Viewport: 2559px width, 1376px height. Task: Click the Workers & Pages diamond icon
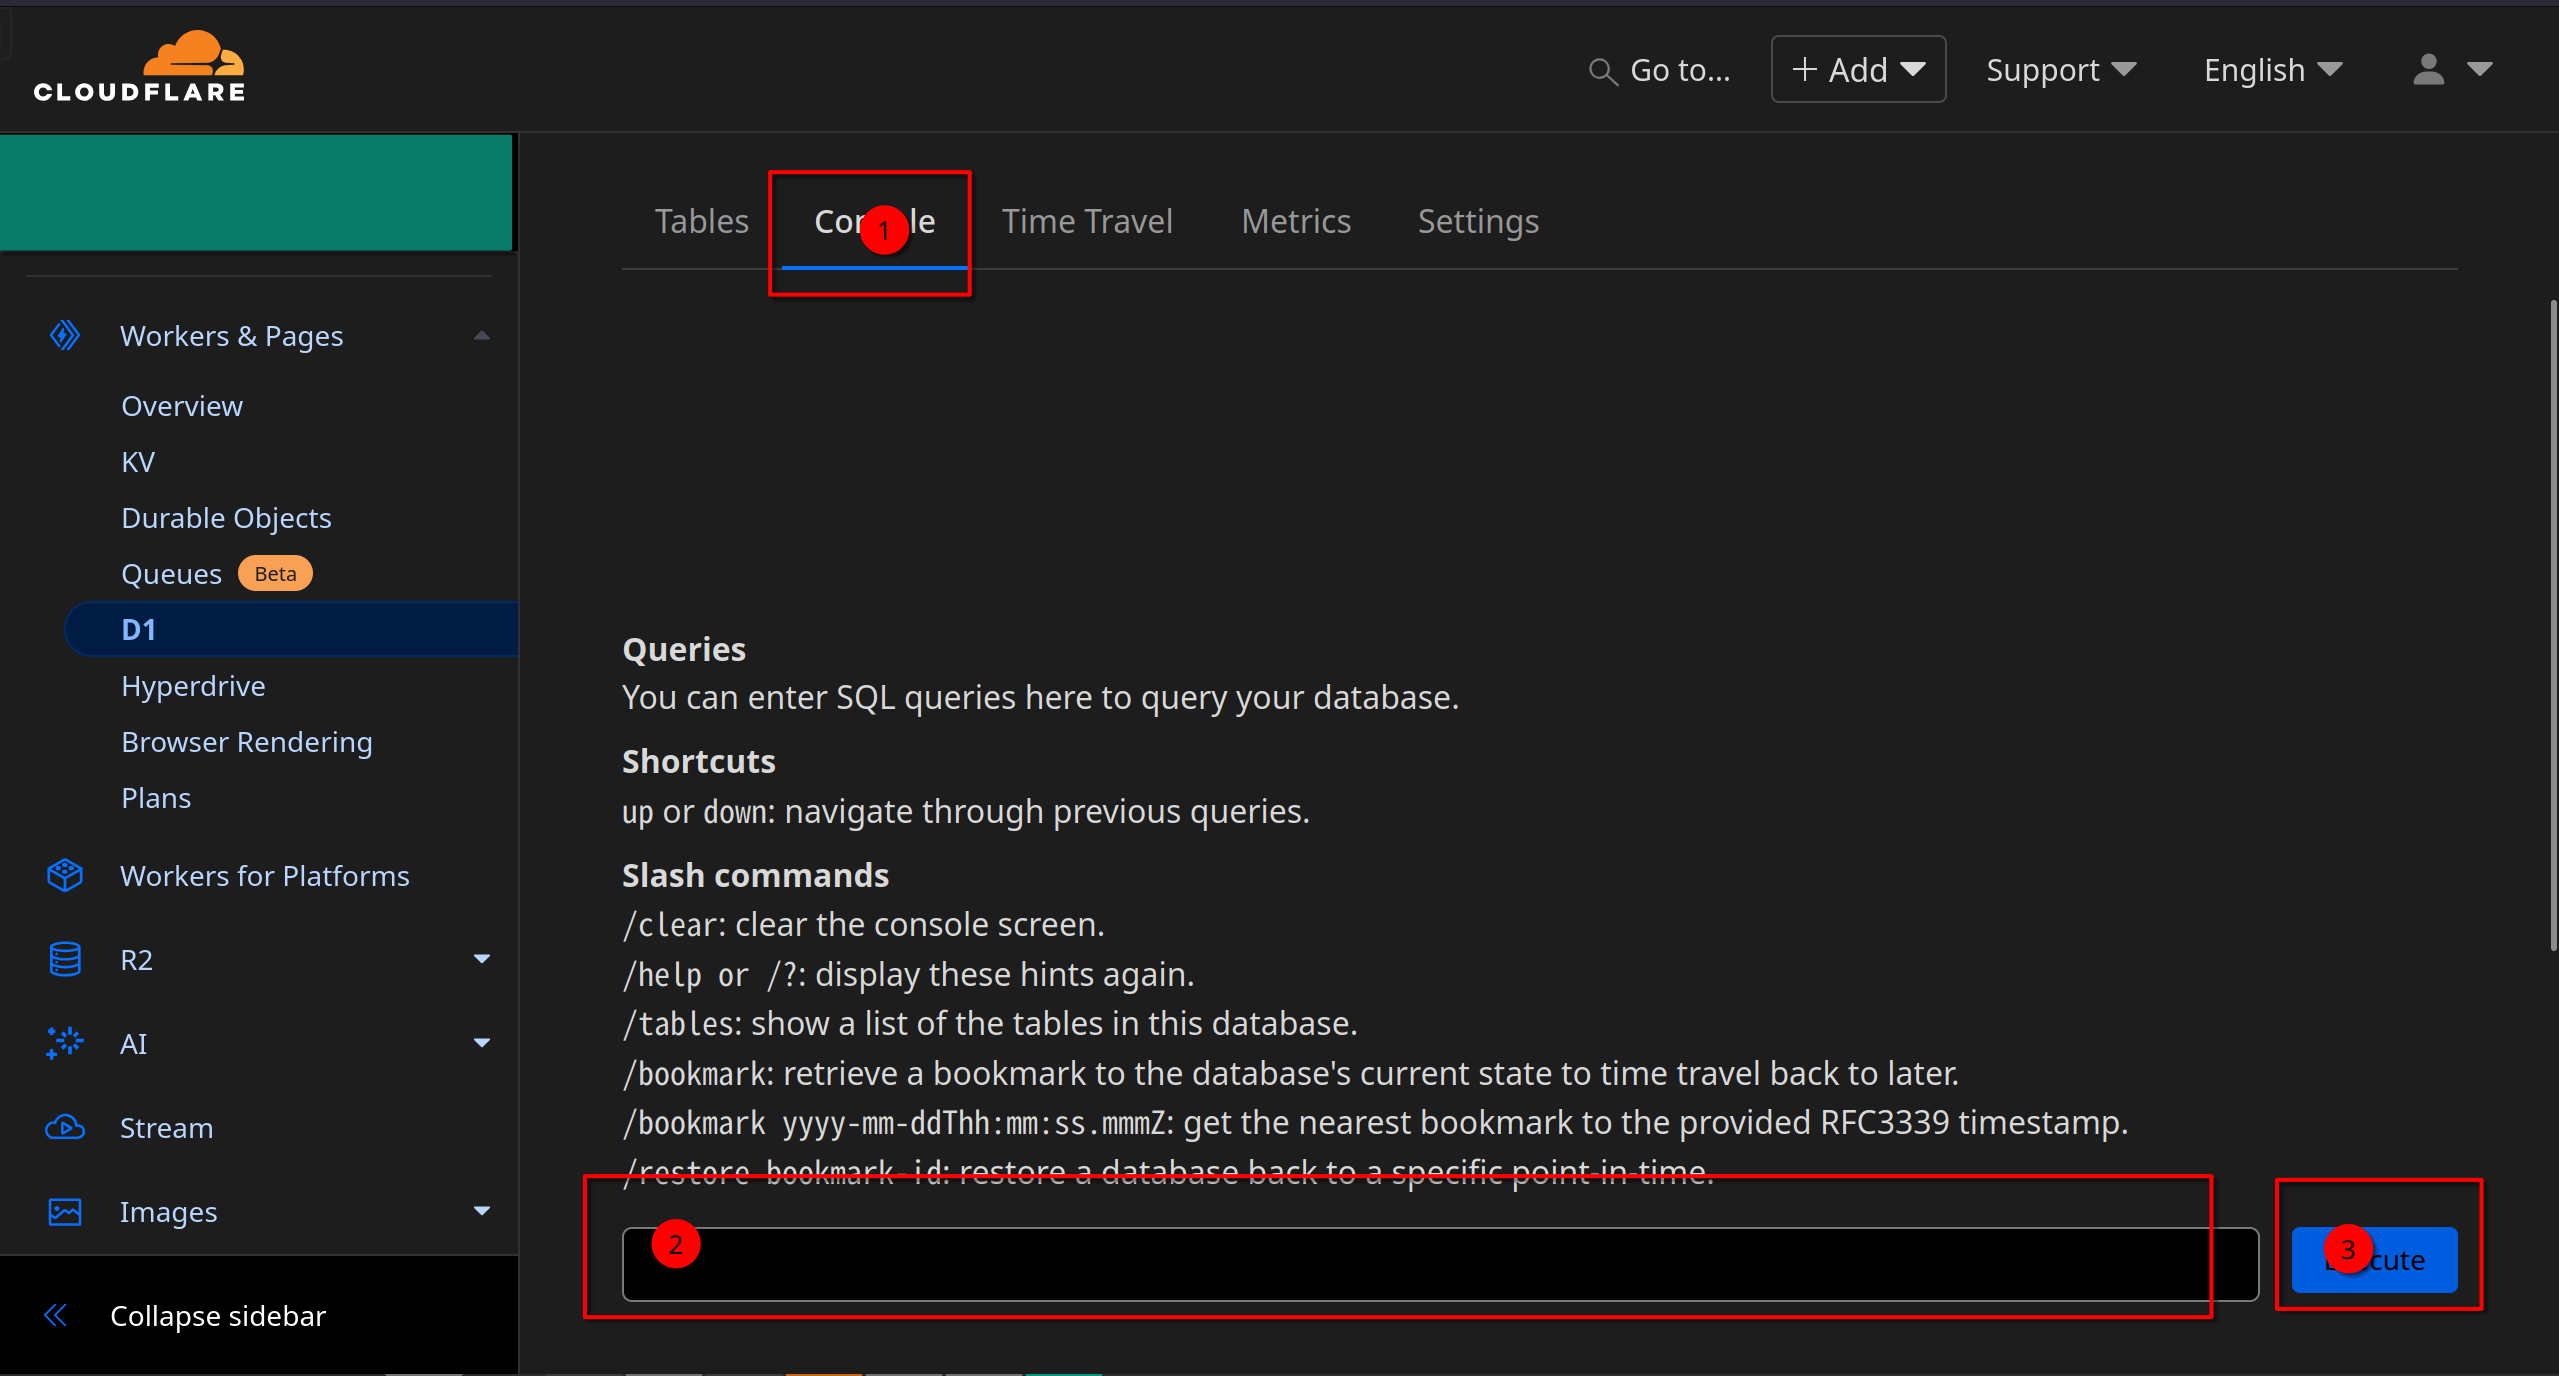(65, 335)
